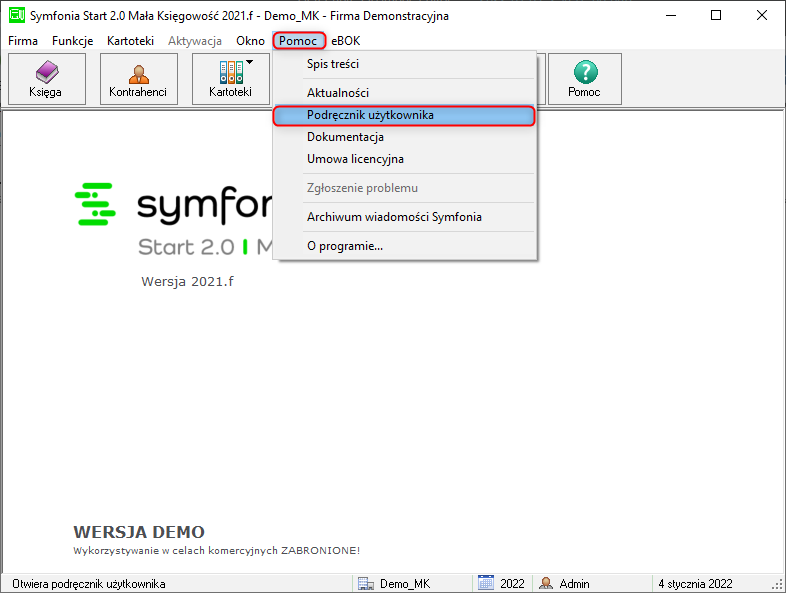The image size is (786, 593).
Task: Click the Demo_MK company icon in status bar
Action: 366,584
